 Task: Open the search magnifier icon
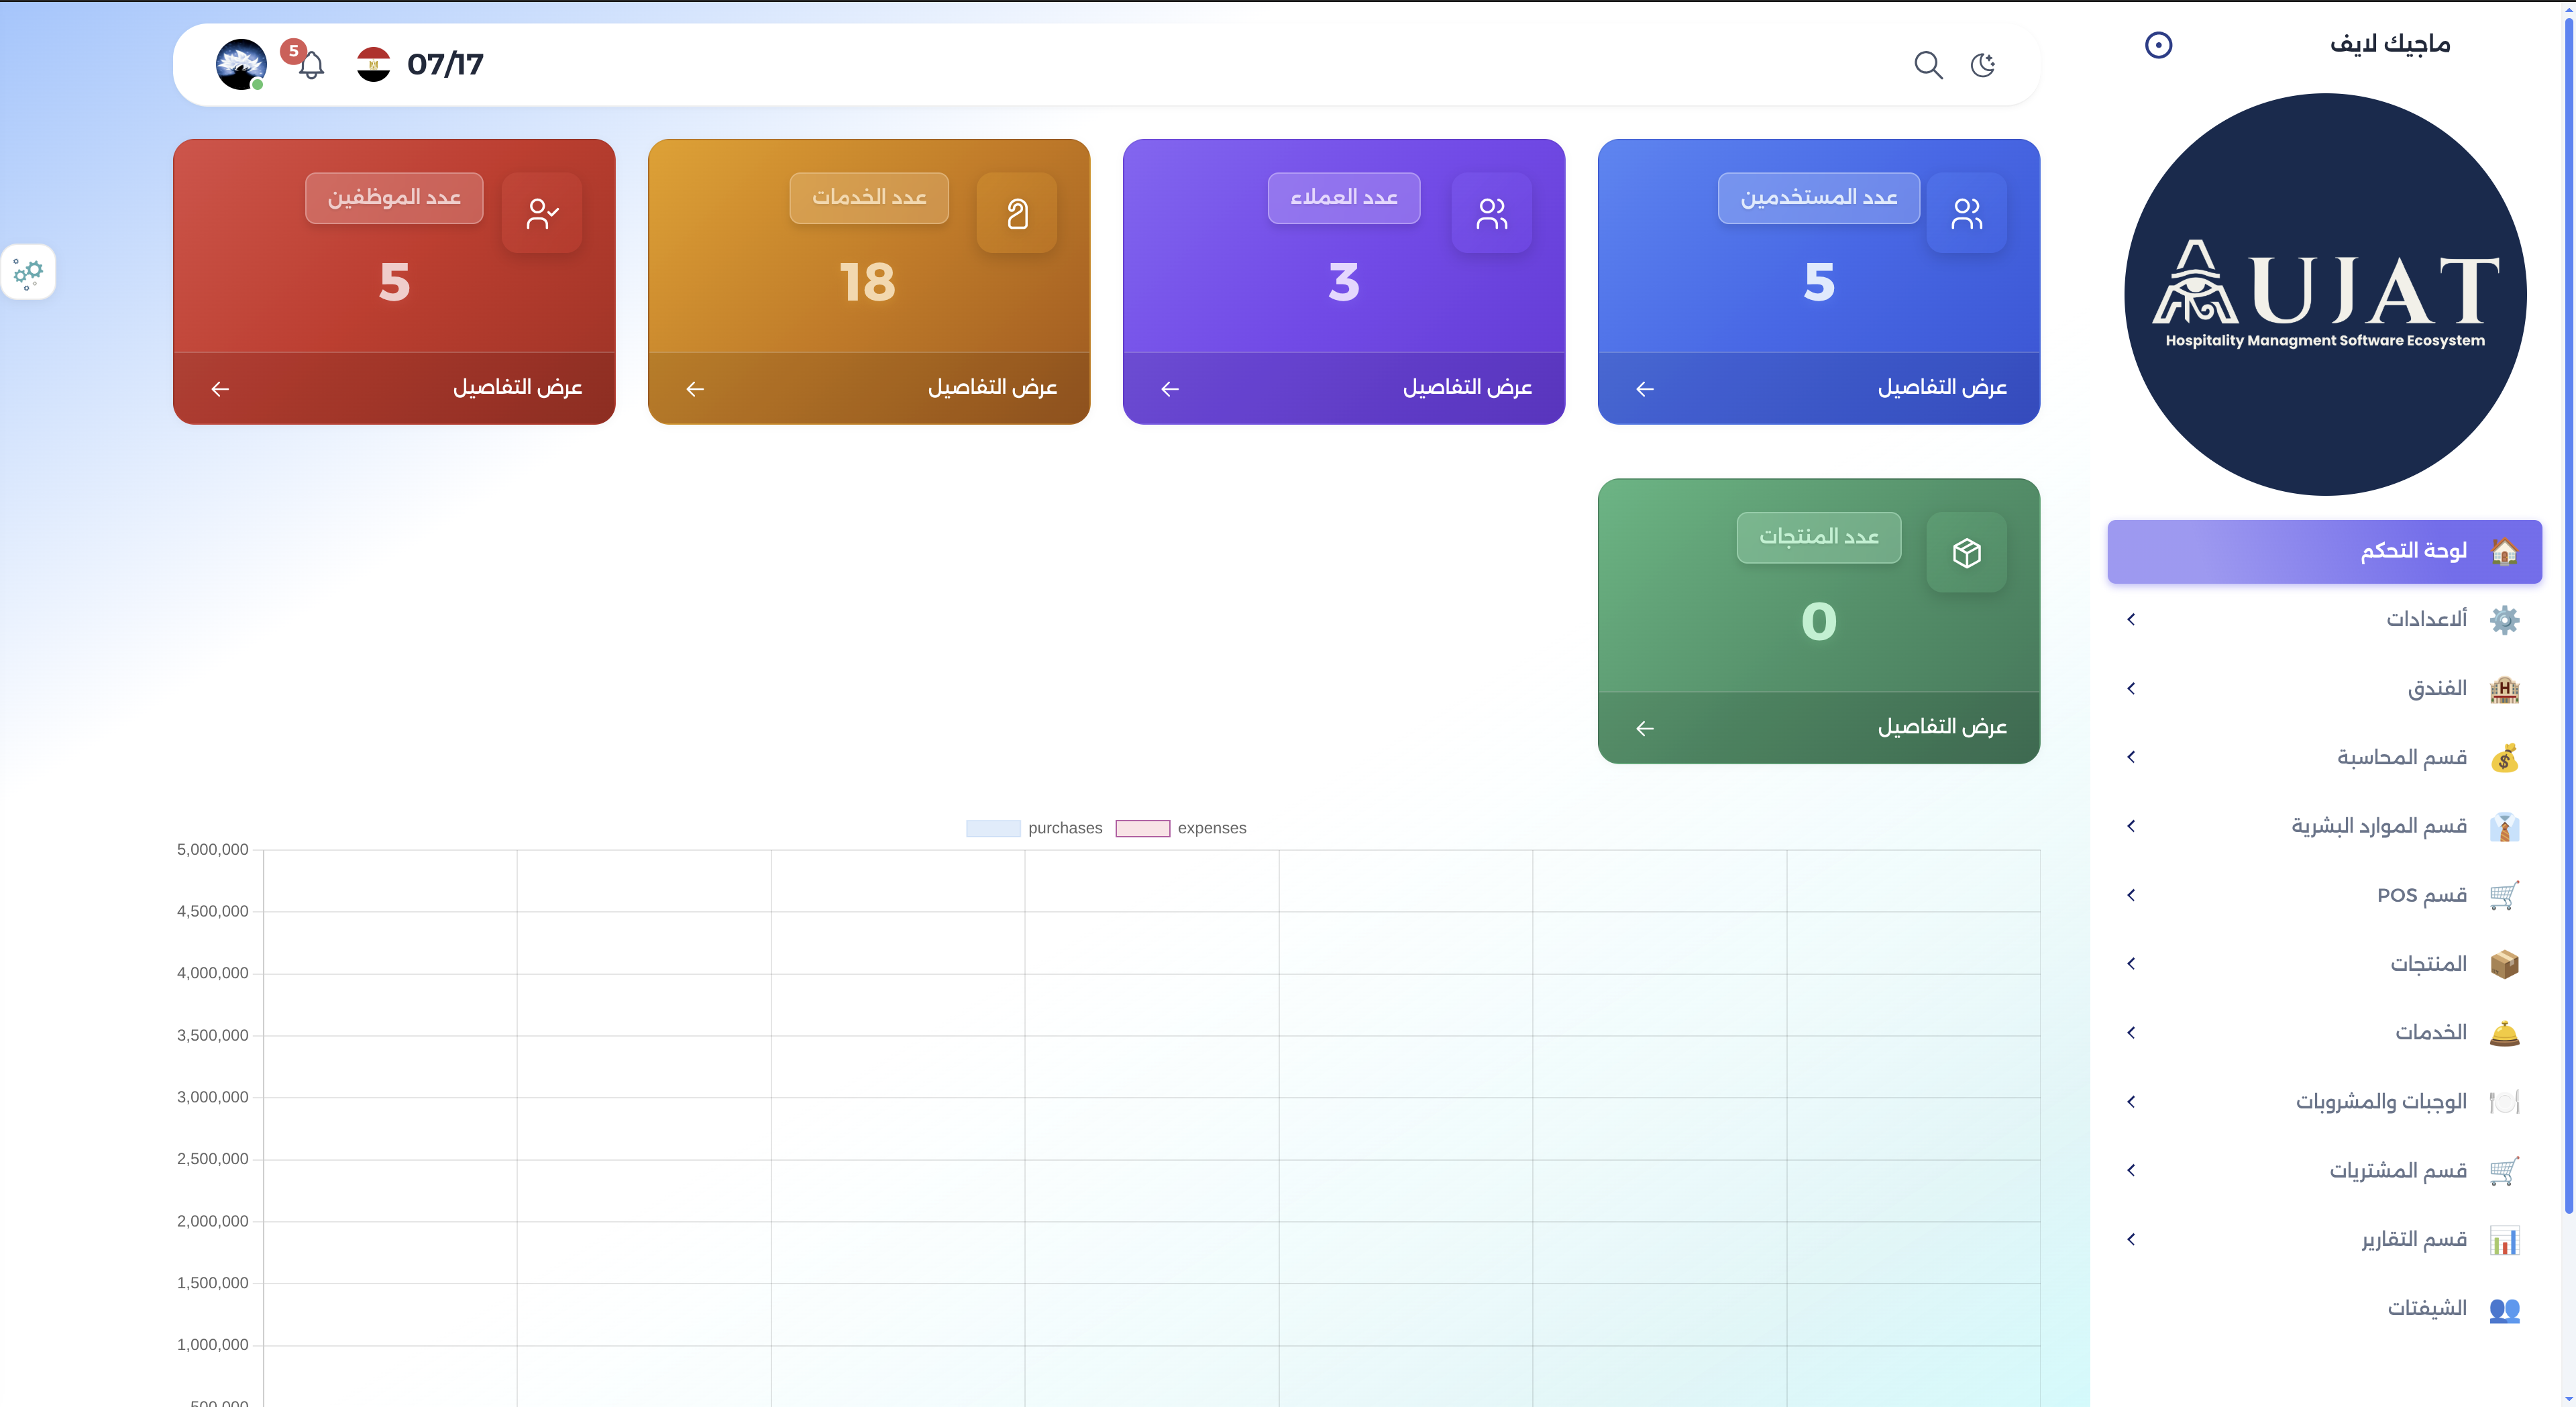click(x=1927, y=65)
